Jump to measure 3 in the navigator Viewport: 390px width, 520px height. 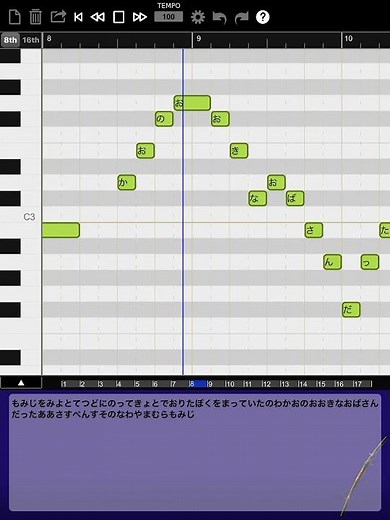(x=100, y=384)
